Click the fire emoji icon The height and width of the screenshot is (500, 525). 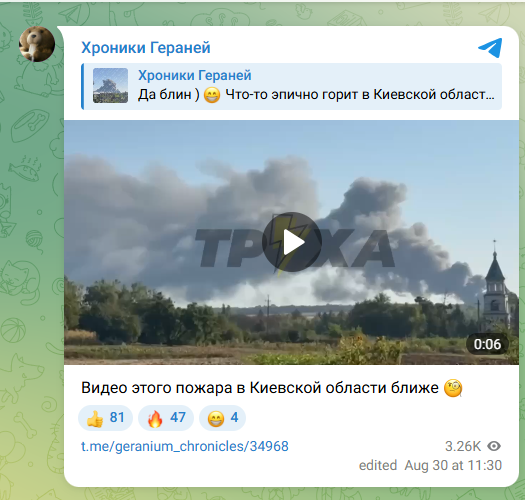[x=155, y=419]
